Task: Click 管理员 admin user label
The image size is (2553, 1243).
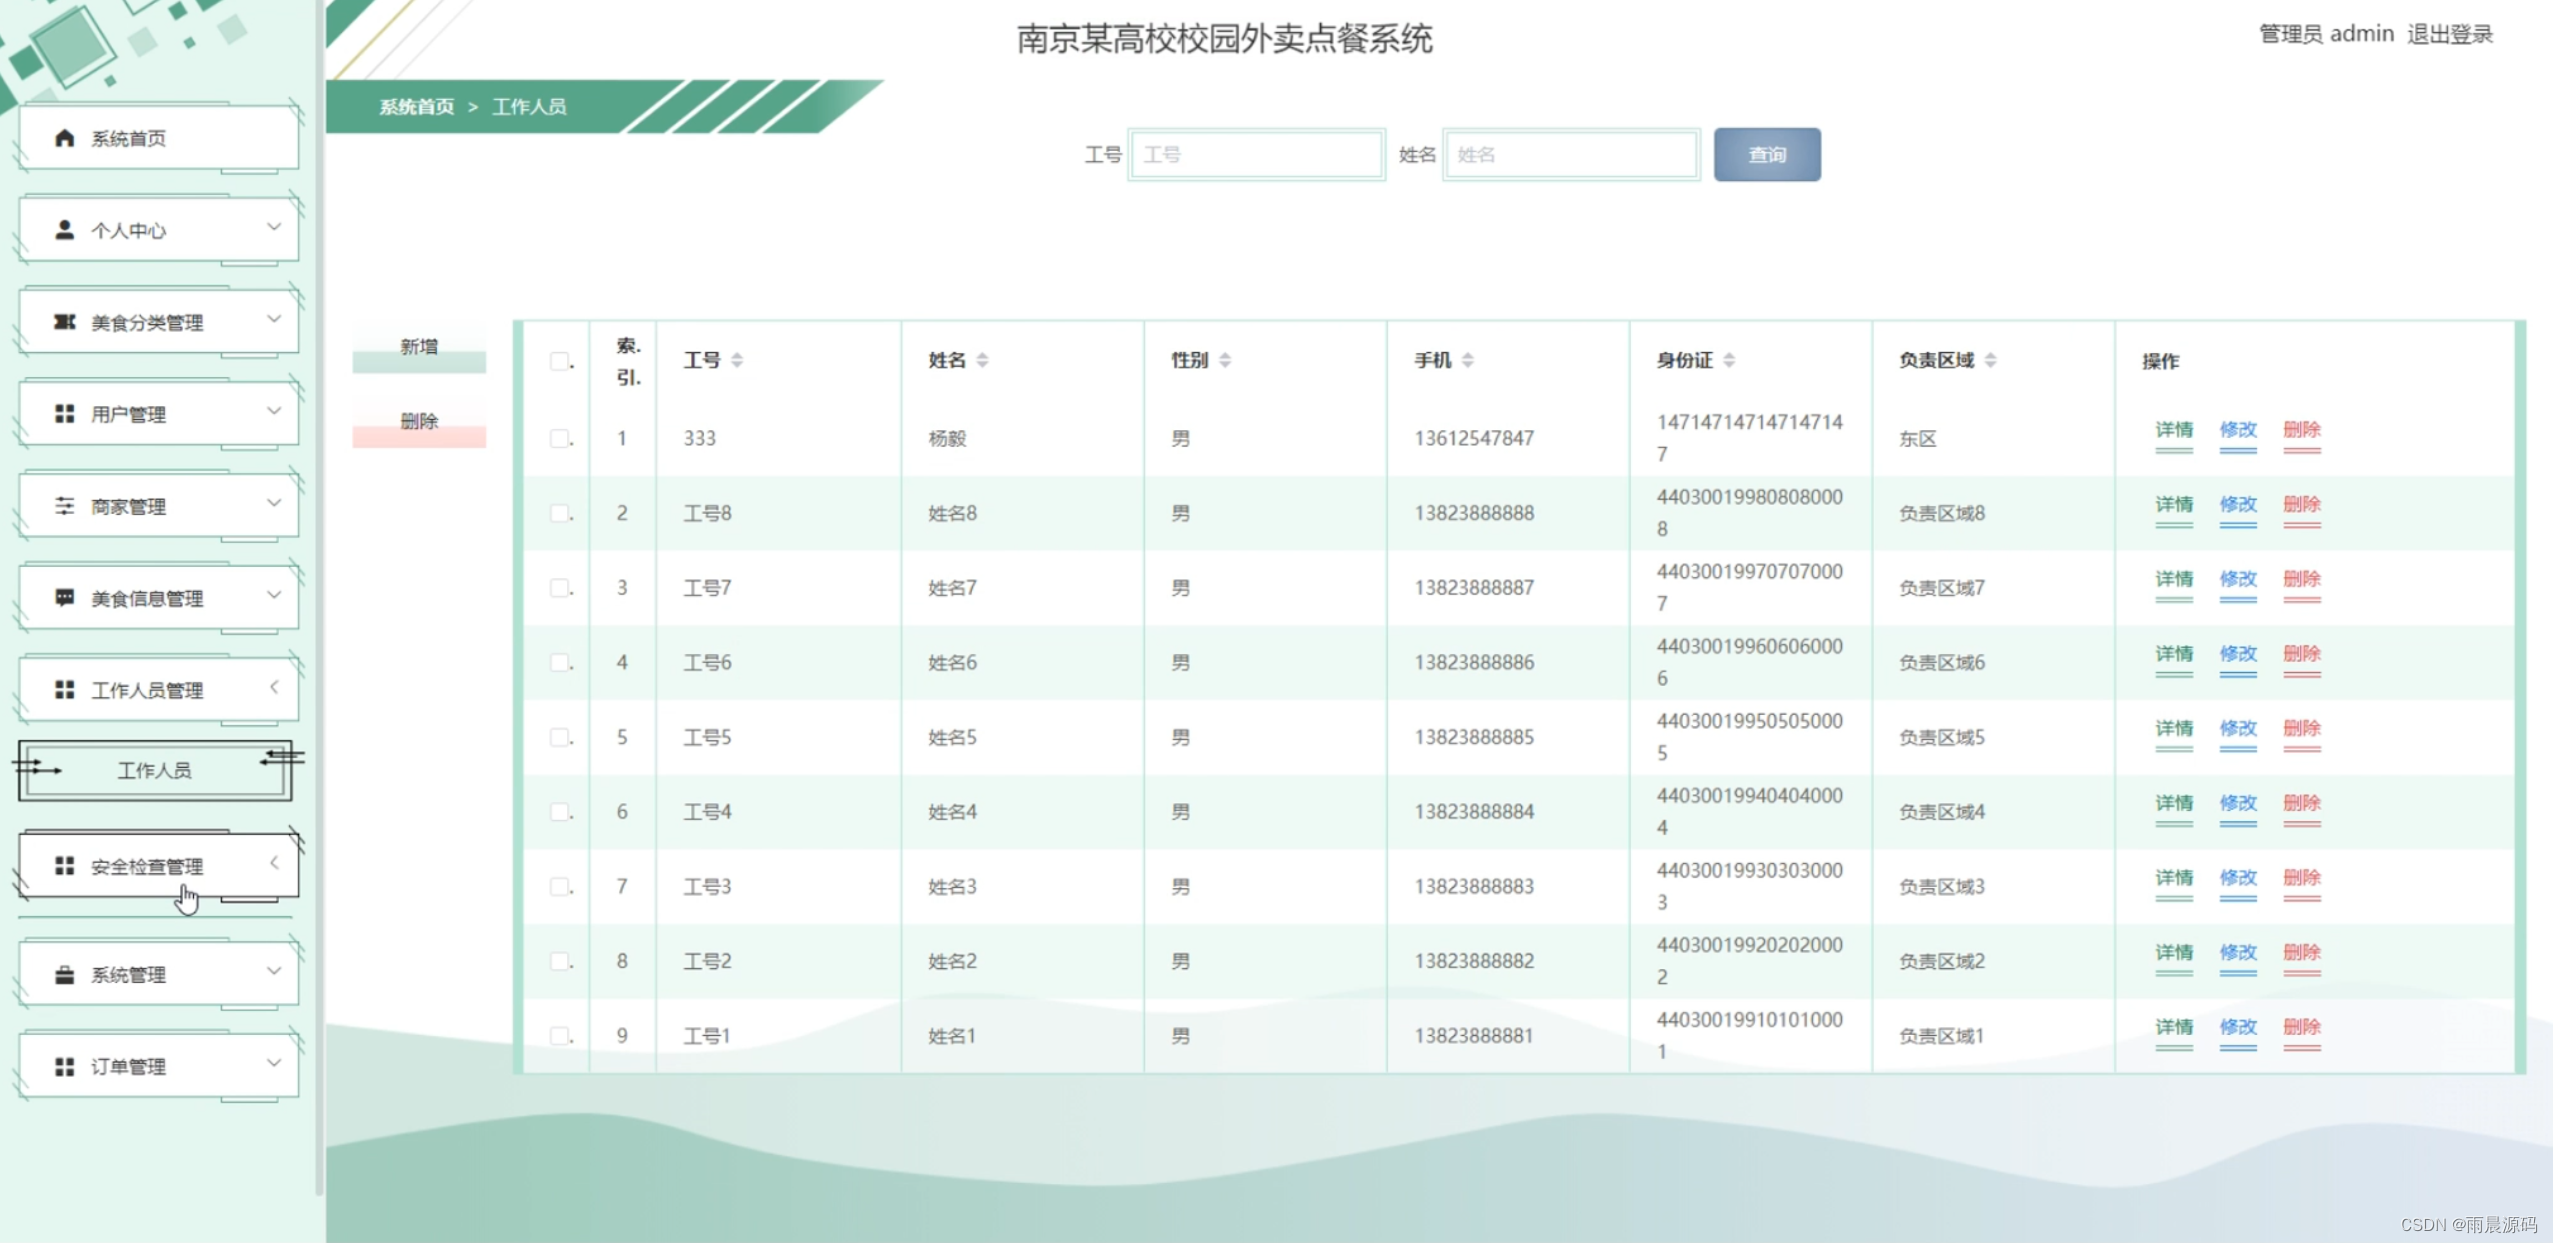Action: coord(2326,34)
